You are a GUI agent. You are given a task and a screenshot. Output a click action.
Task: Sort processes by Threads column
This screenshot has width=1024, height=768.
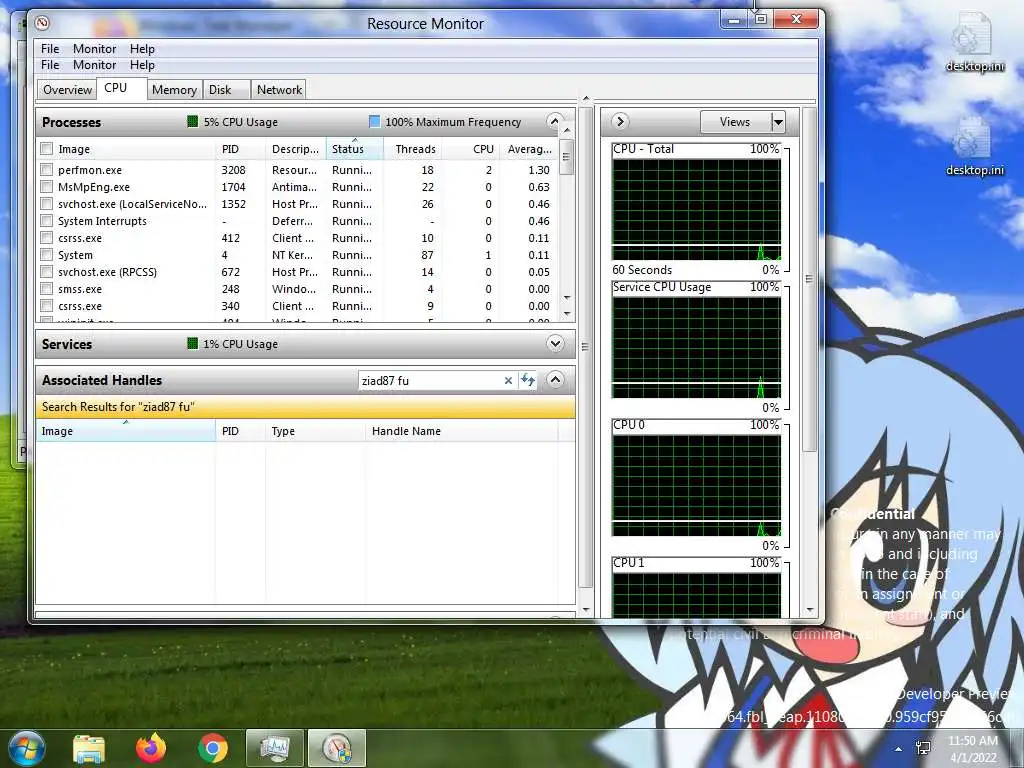point(413,149)
